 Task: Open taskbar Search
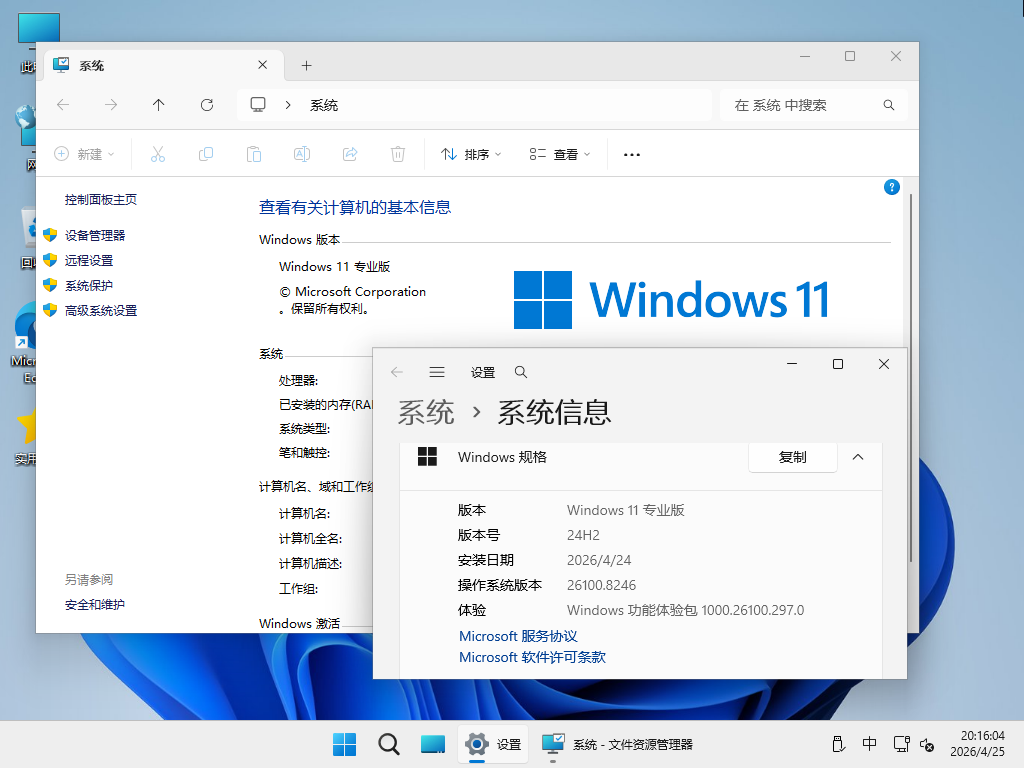(389, 744)
